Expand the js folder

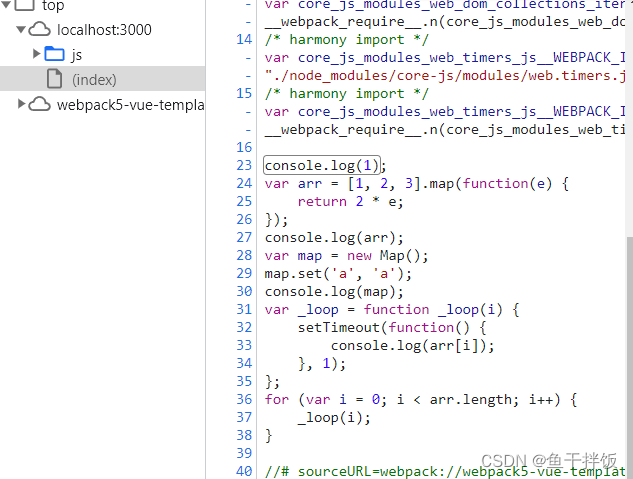(37, 54)
